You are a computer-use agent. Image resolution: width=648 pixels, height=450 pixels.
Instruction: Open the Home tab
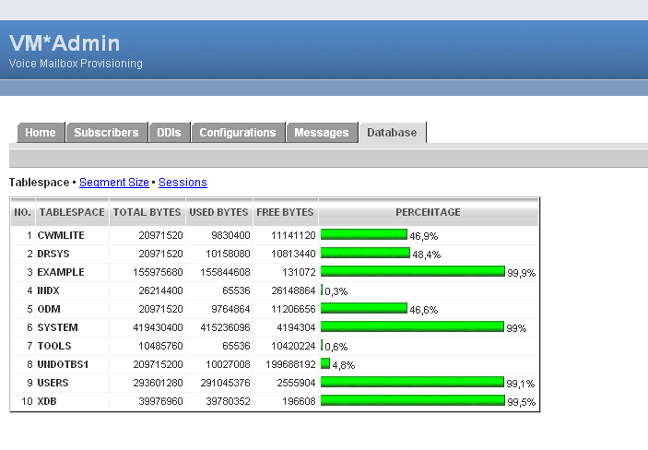(x=41, y=132)
